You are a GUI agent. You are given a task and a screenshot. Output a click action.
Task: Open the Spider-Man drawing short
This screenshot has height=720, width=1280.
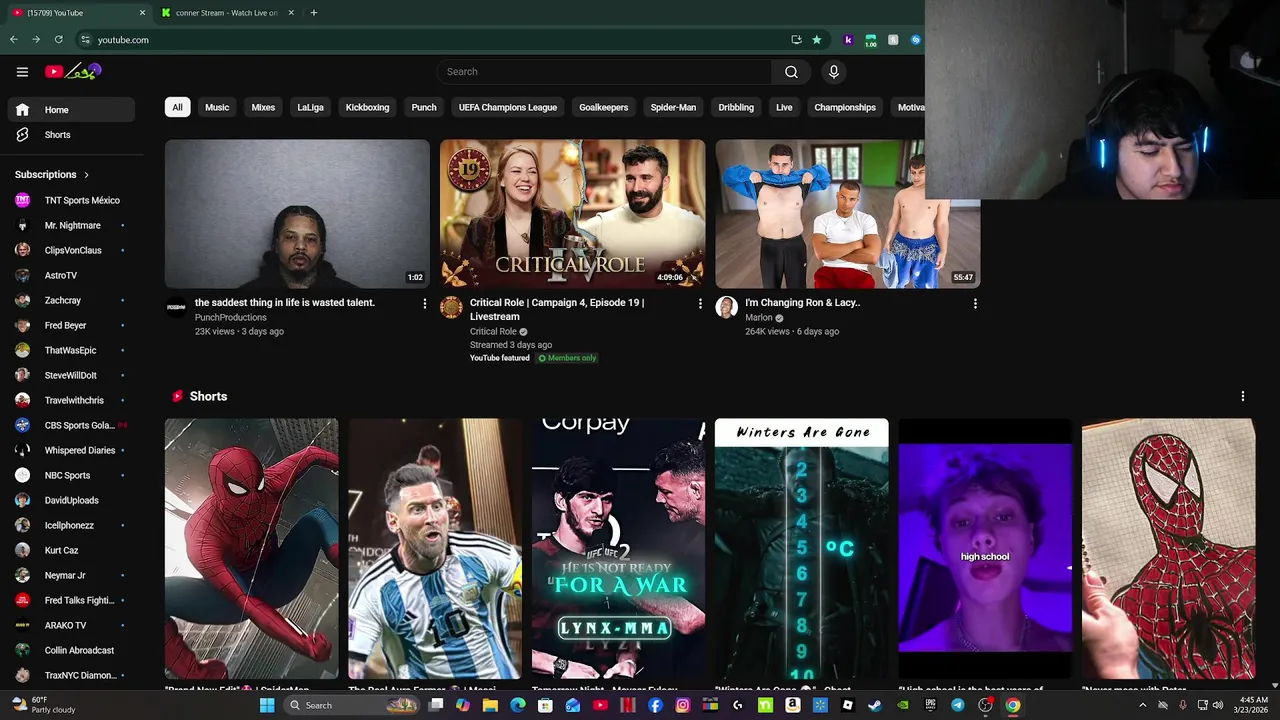click(1168, 549)
